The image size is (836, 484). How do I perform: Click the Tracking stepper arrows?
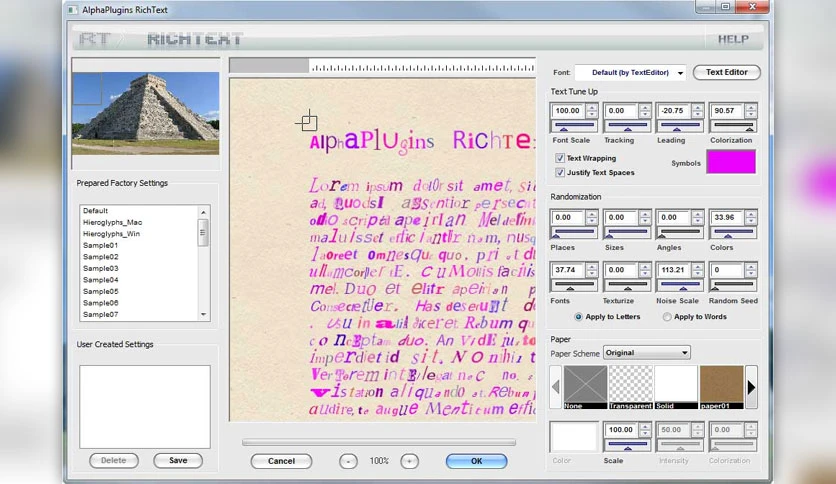click(645, 111)
